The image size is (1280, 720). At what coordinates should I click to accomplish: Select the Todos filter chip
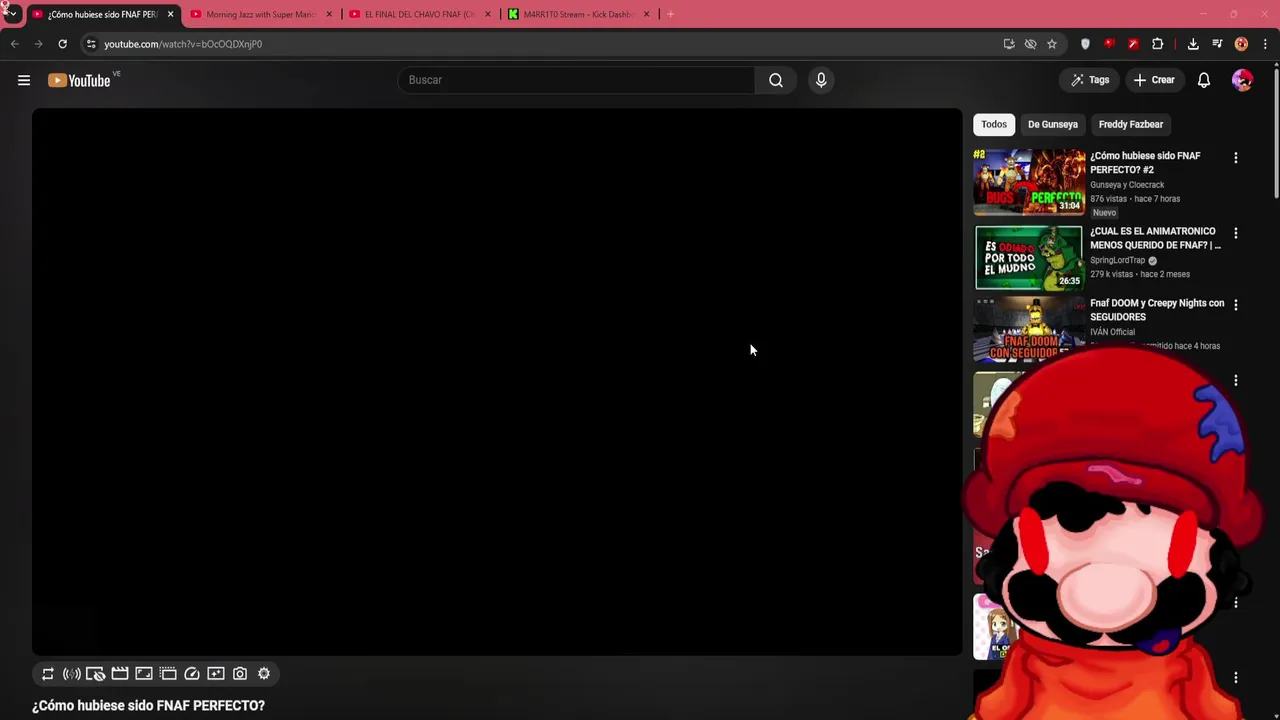coord(994,124)
